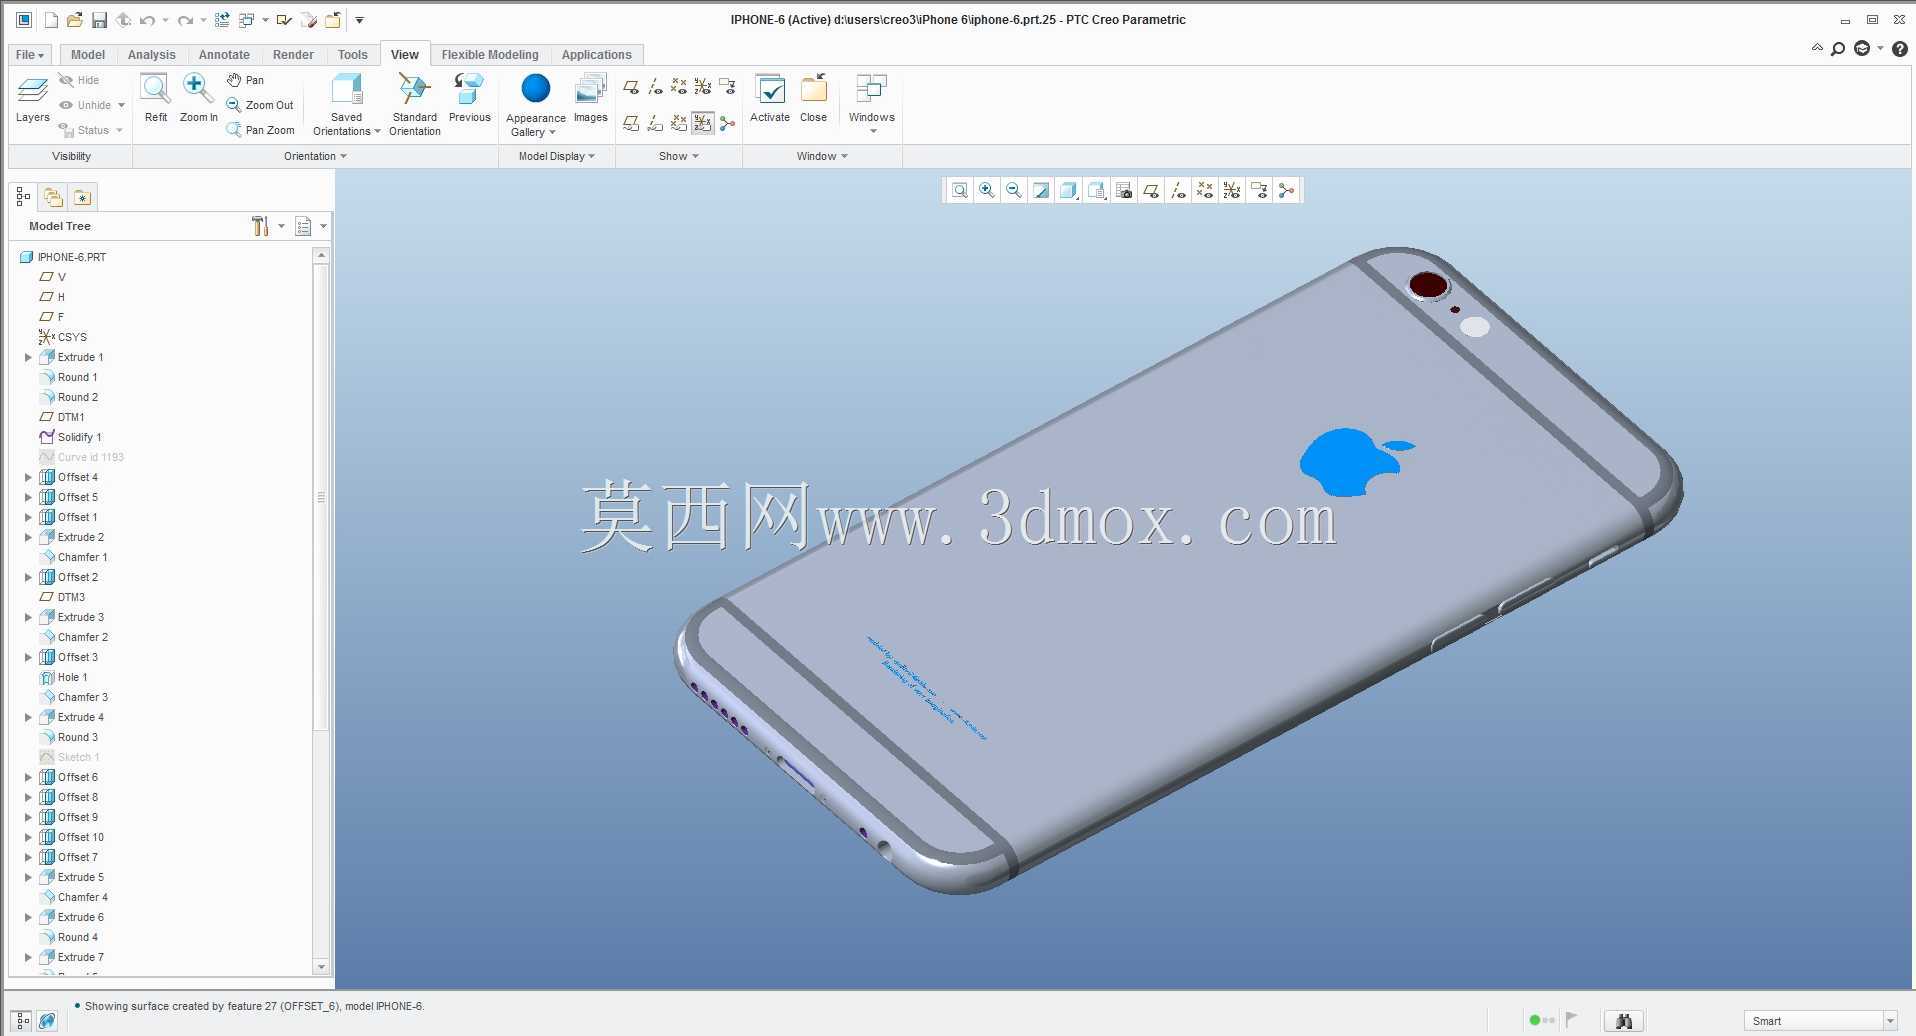Save the model with the floppy disk icon
Image resolution: width=1916 pixels, height=1036 pixels.
(99, 20)
